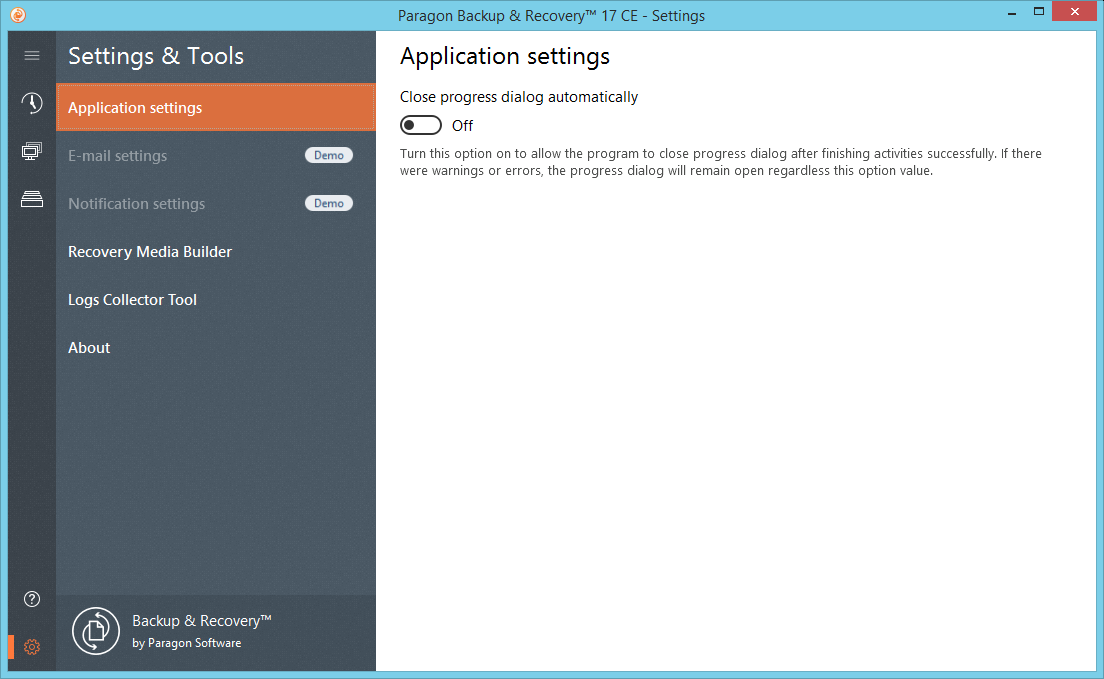
Task: Select the computers monitor icon in sidebar
Action: coord(32,151)
